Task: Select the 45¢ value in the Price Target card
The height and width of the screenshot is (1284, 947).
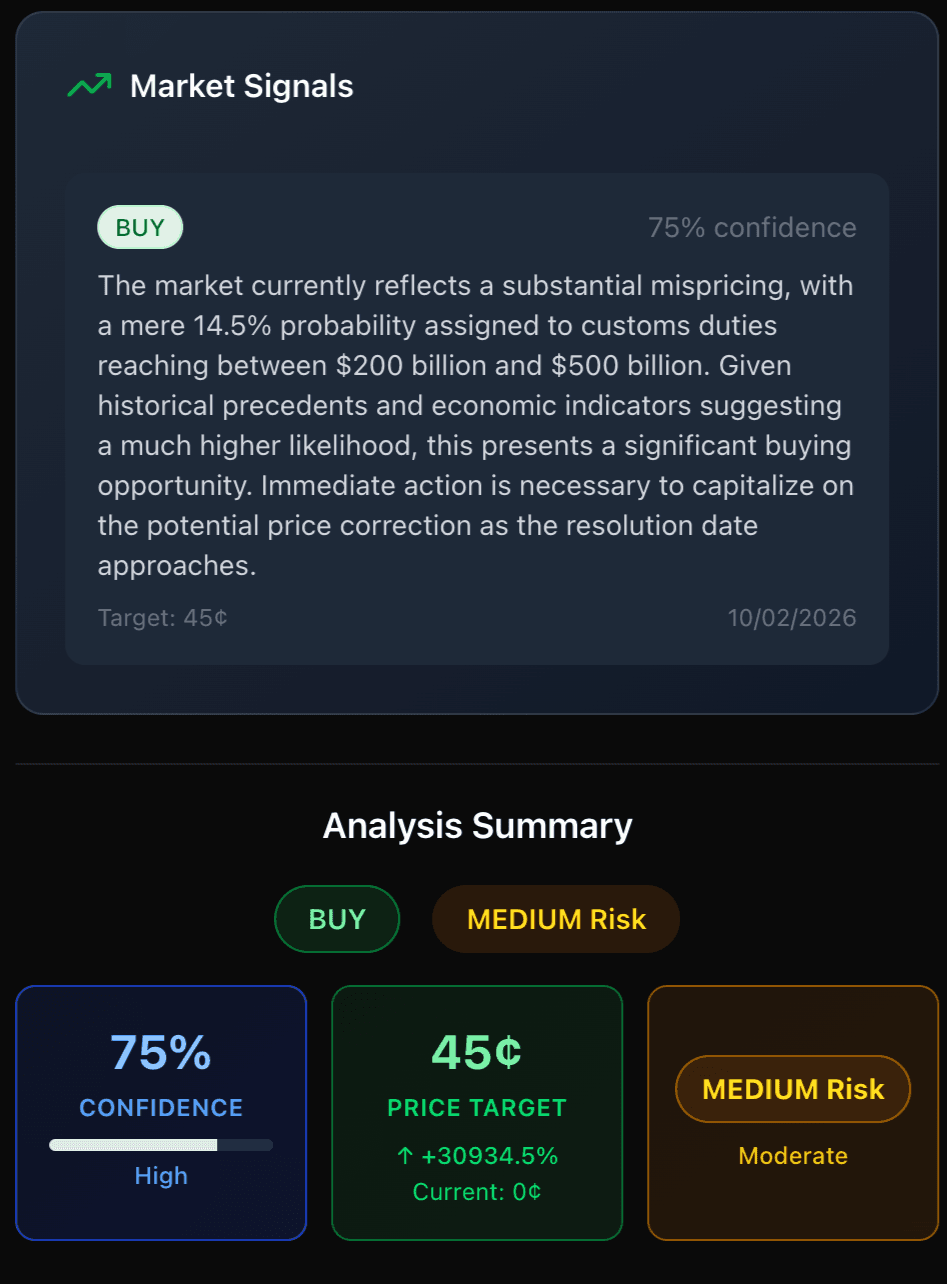Action: pos(476,1052)
